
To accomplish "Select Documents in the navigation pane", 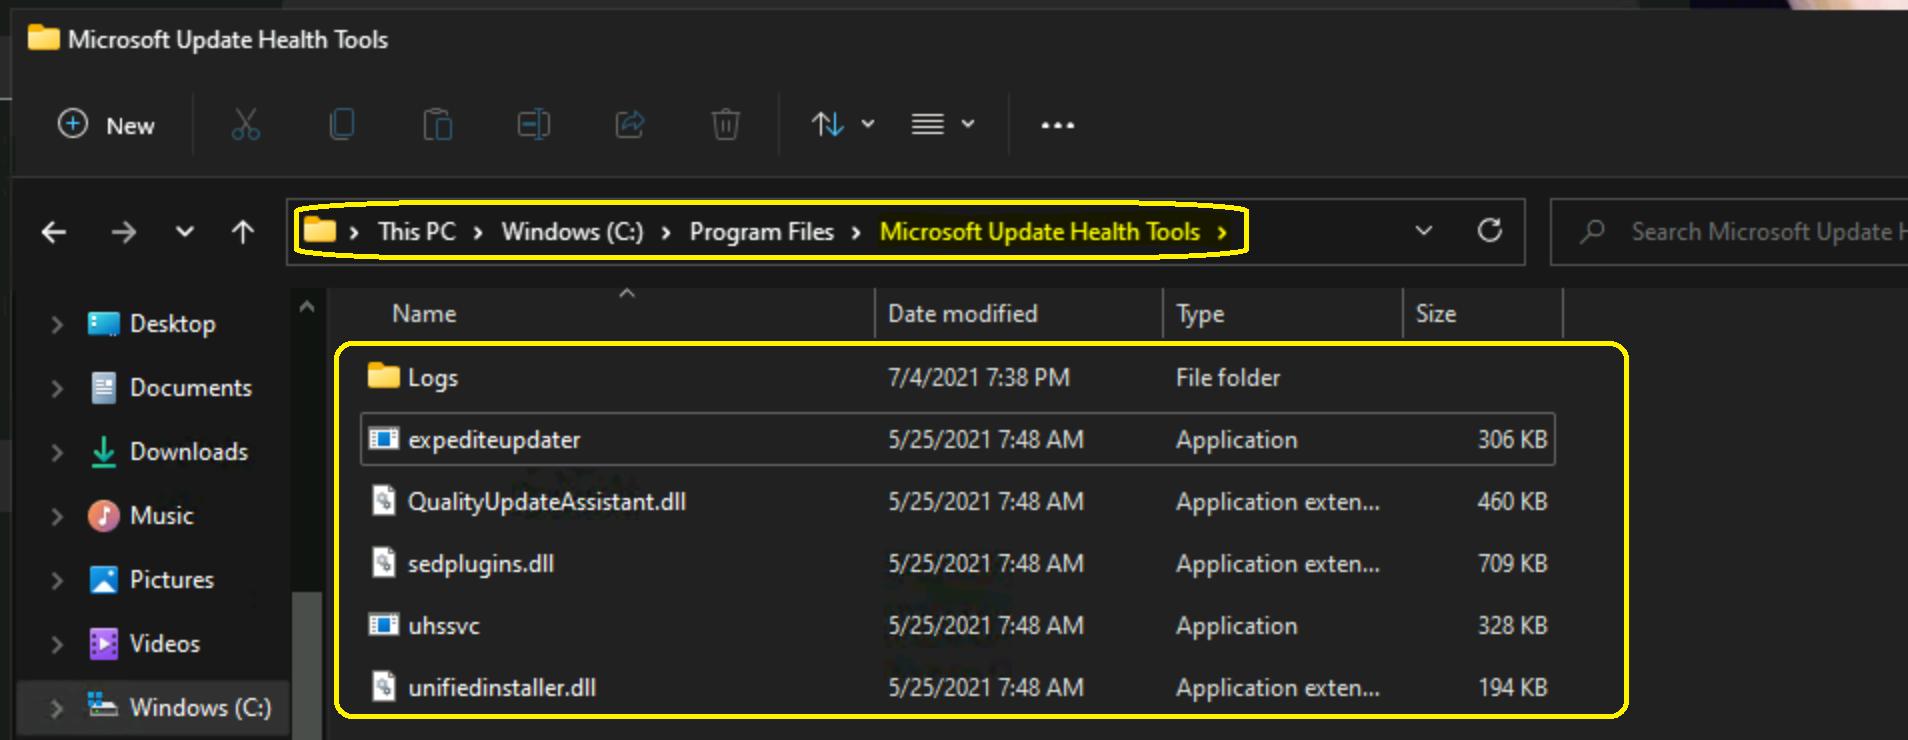I will [190, 388].
